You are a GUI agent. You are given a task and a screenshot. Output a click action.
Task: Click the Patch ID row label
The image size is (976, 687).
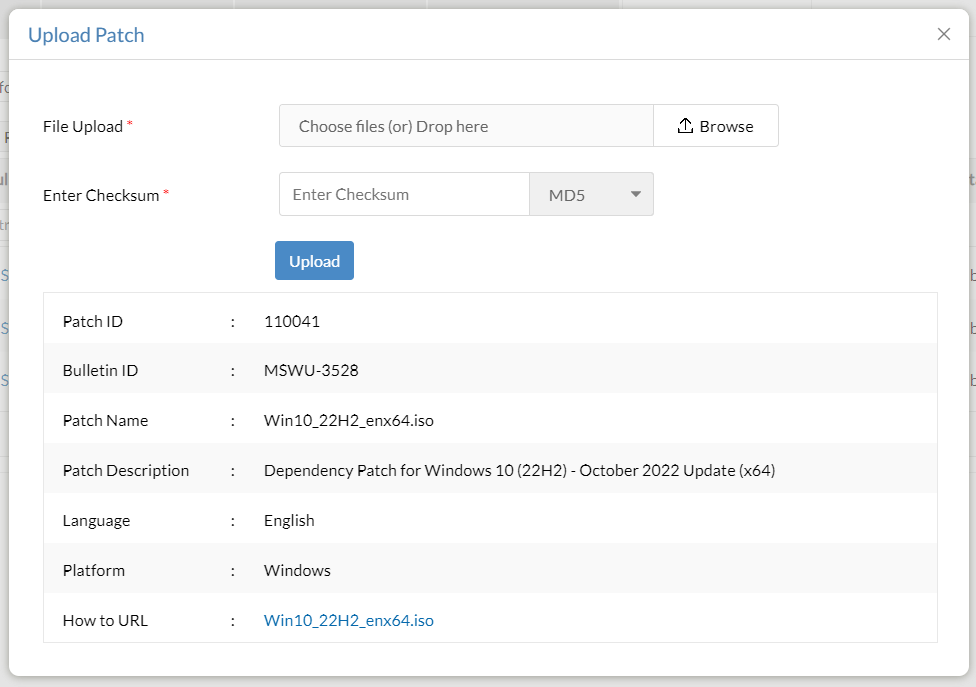coord(93,321)
